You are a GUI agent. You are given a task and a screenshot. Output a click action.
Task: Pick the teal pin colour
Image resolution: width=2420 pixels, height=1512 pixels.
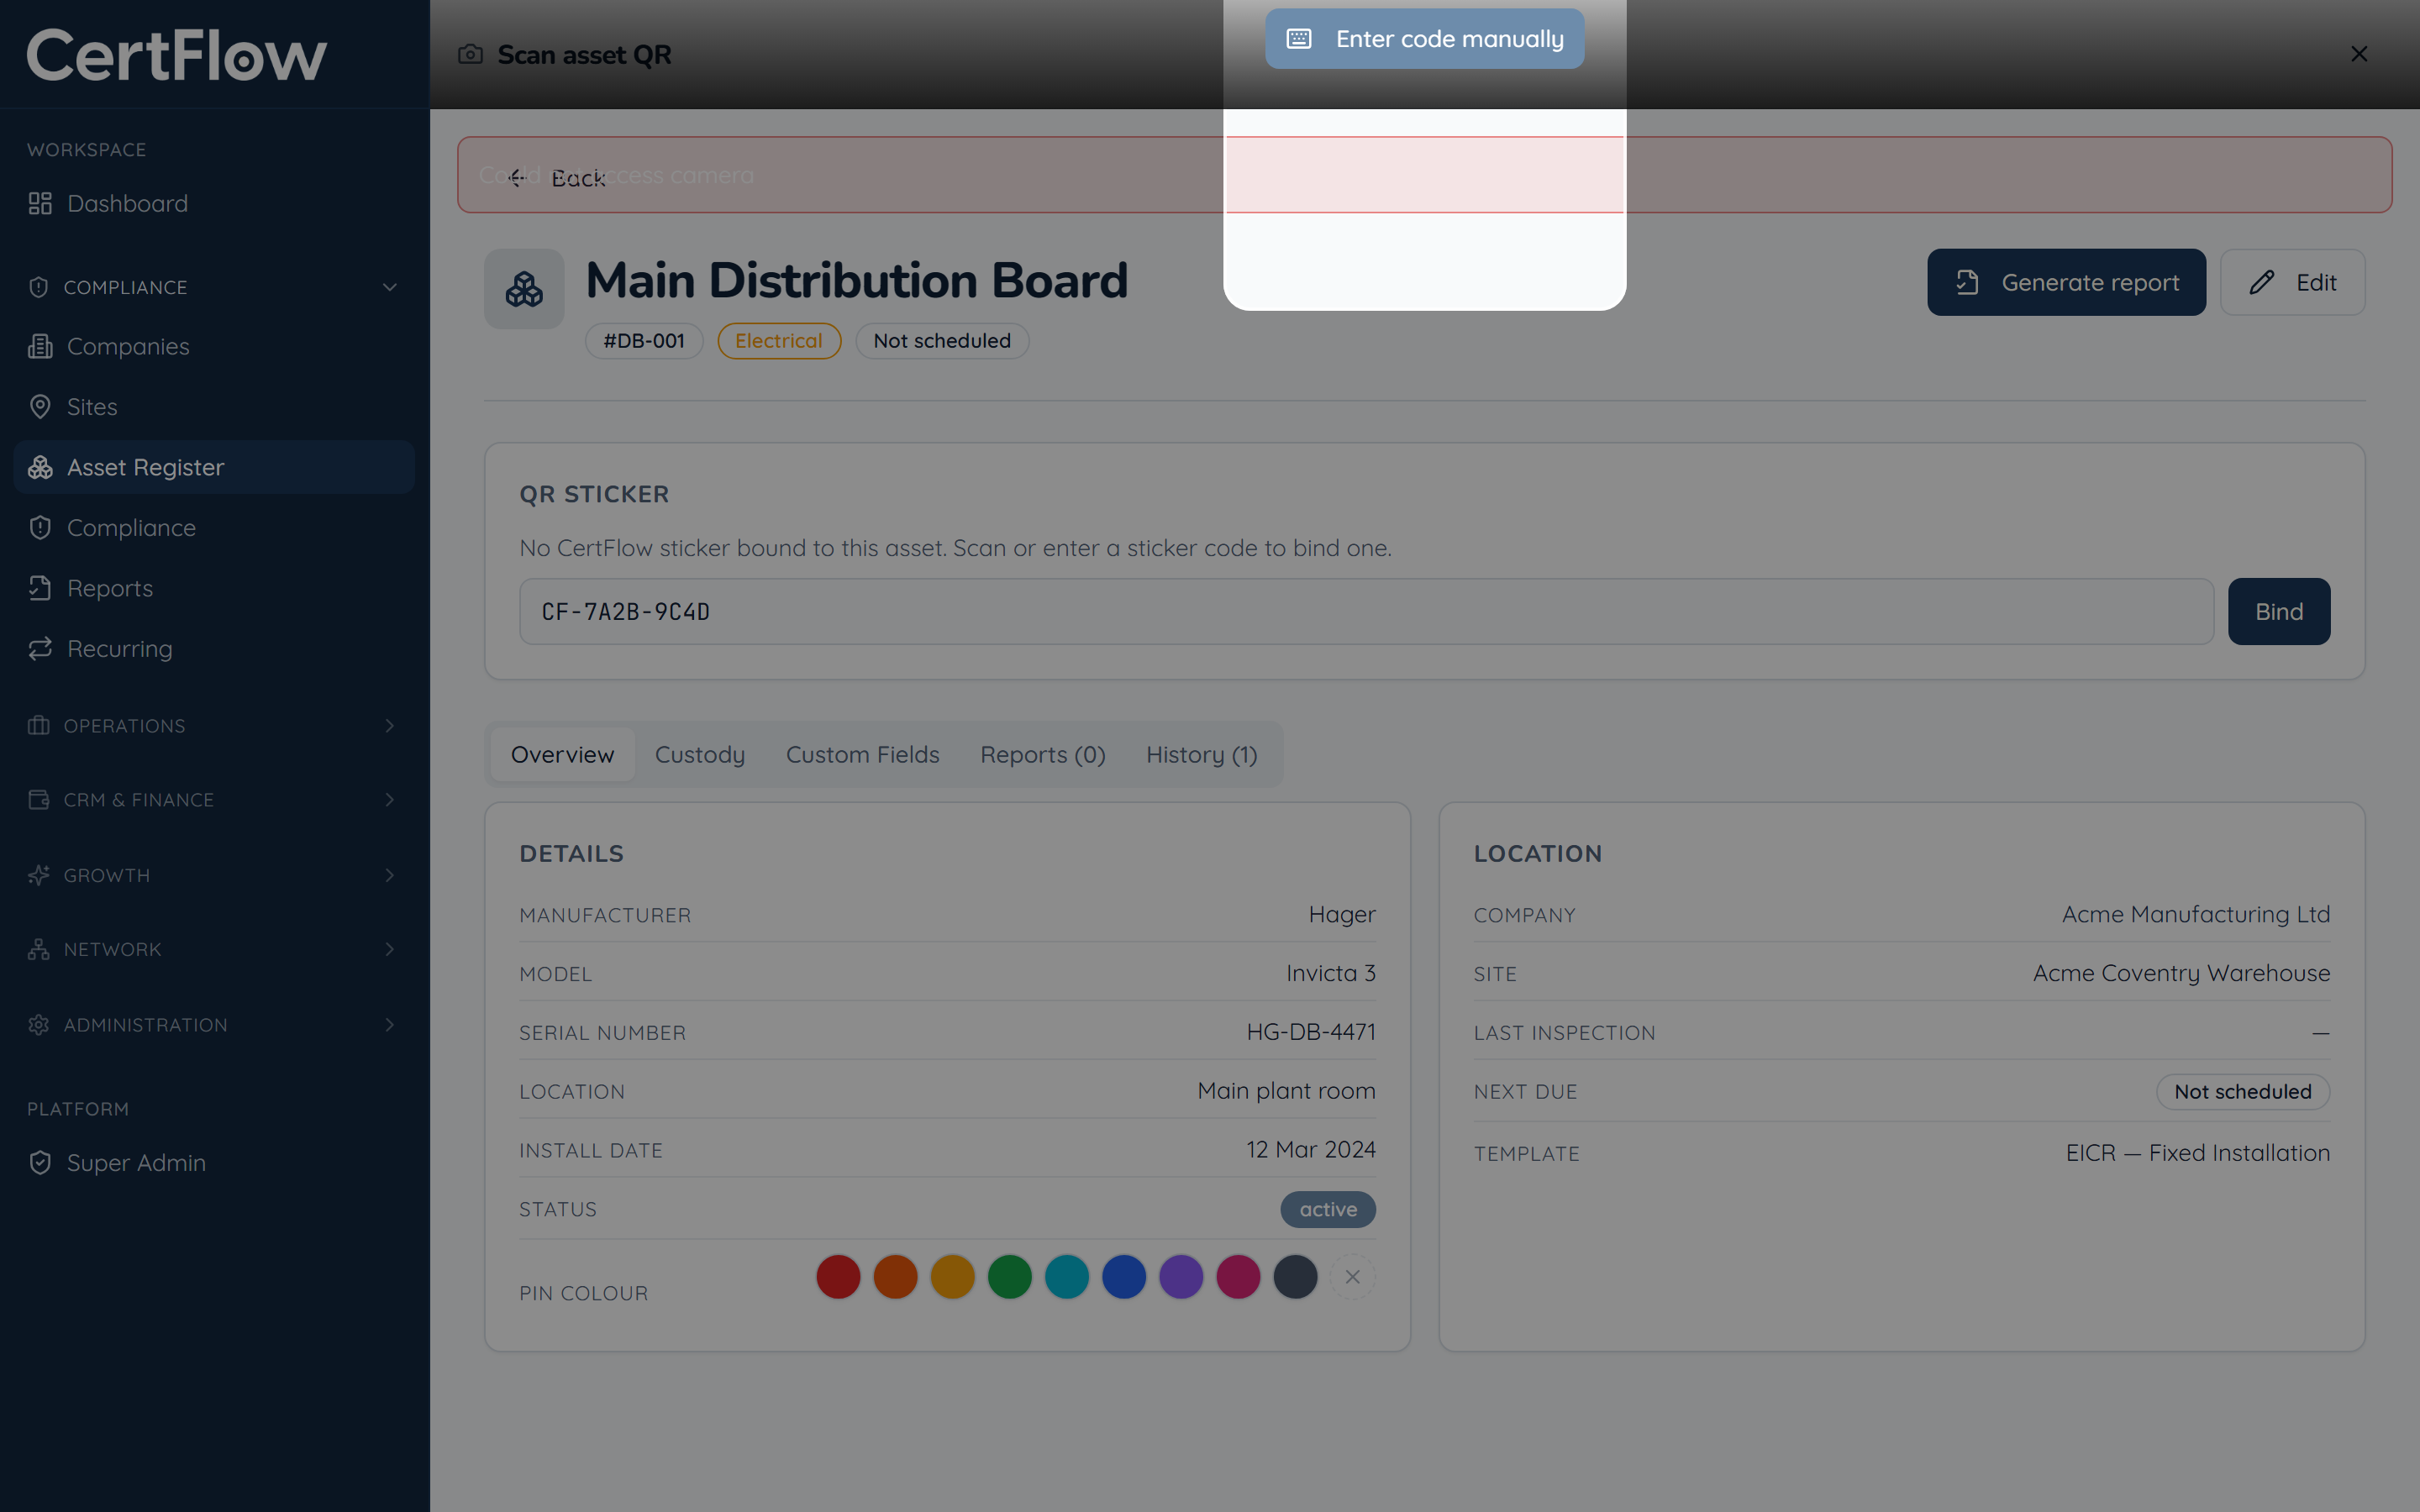pyautogui.click(x=1067, y=1277)
